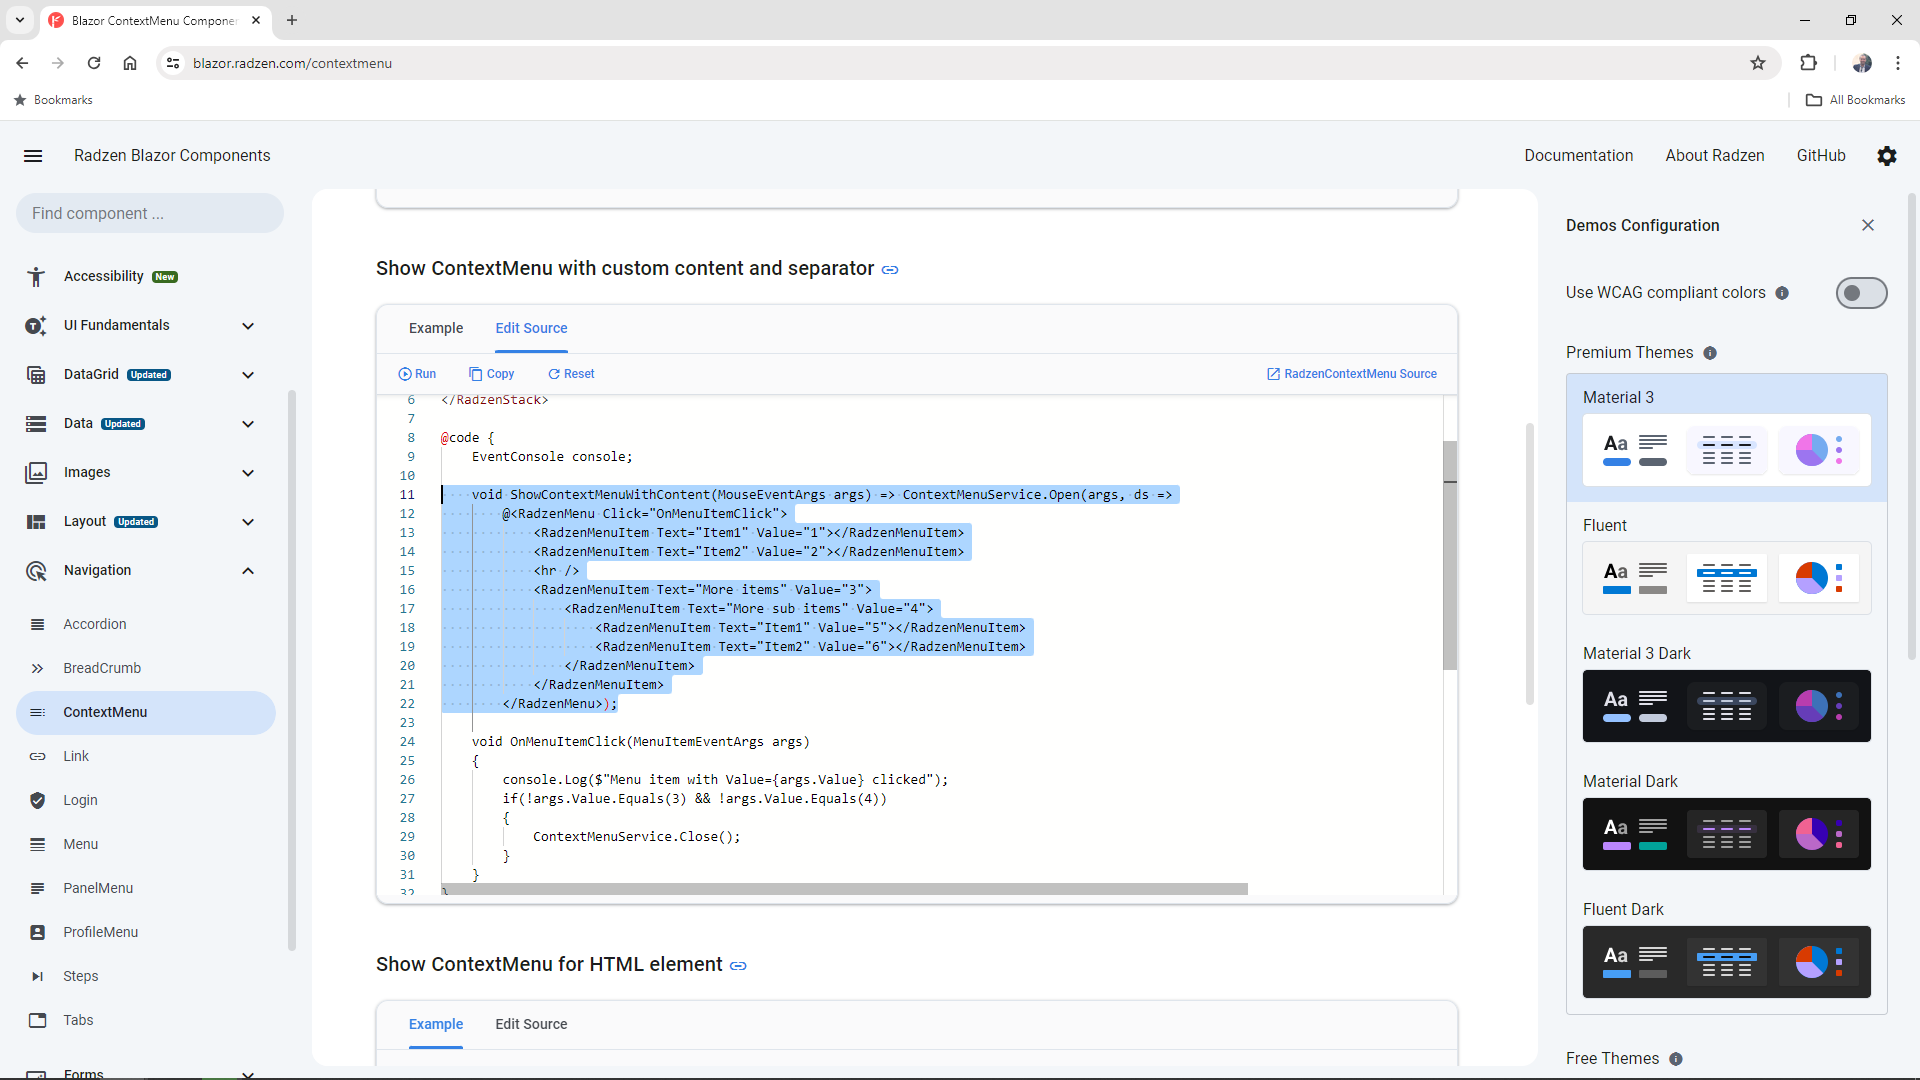1920x1080 pixels.
Task: Open the hamburger sidebar menu
Action: 33,156
